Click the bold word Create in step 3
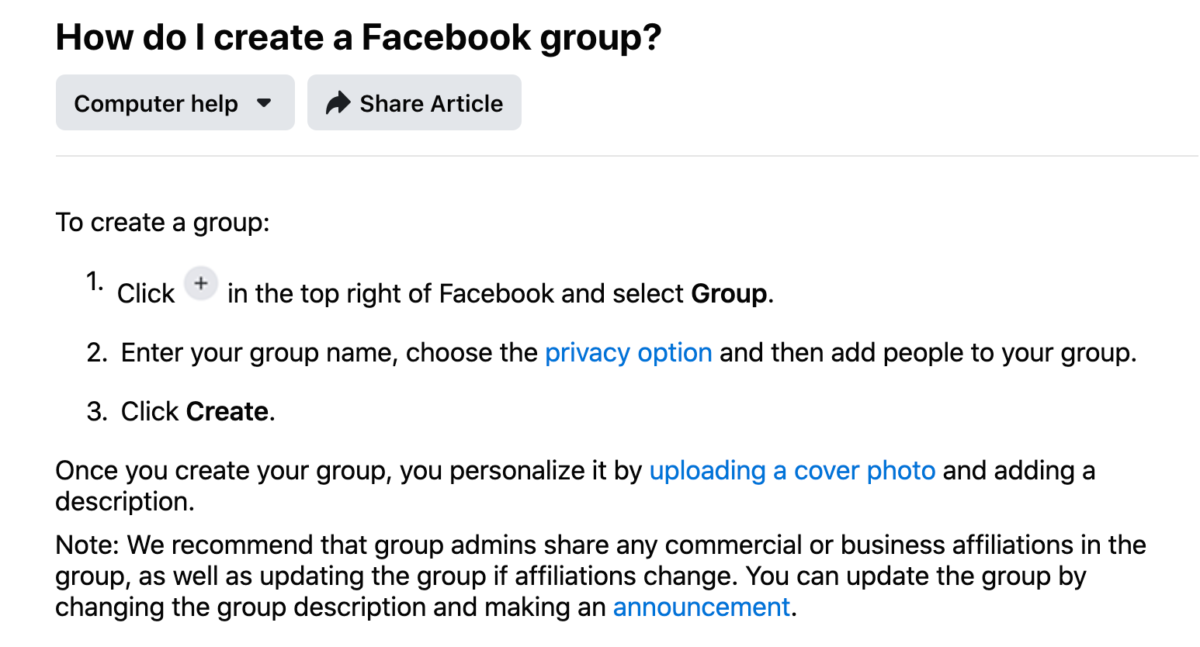Viewport: 1200px width, 647px height. click(x=227, y=412)
